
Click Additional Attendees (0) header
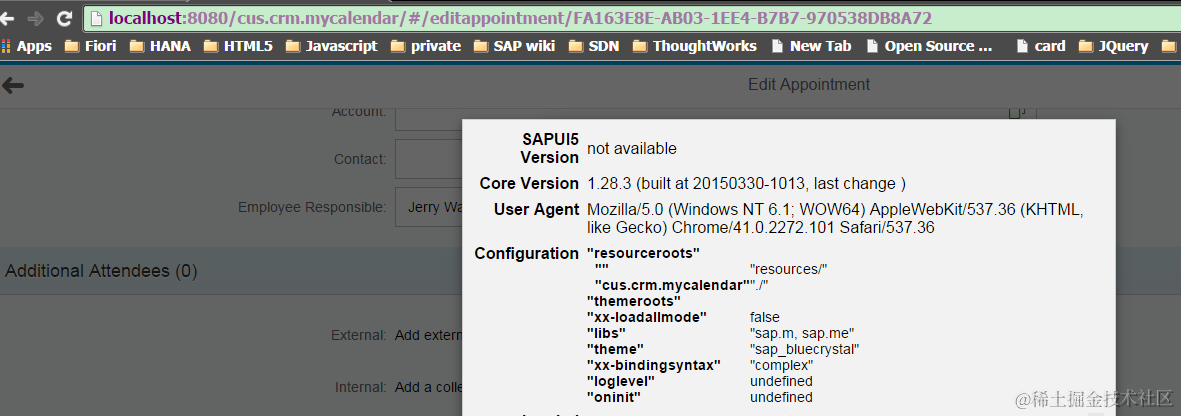tap(102, 271)
